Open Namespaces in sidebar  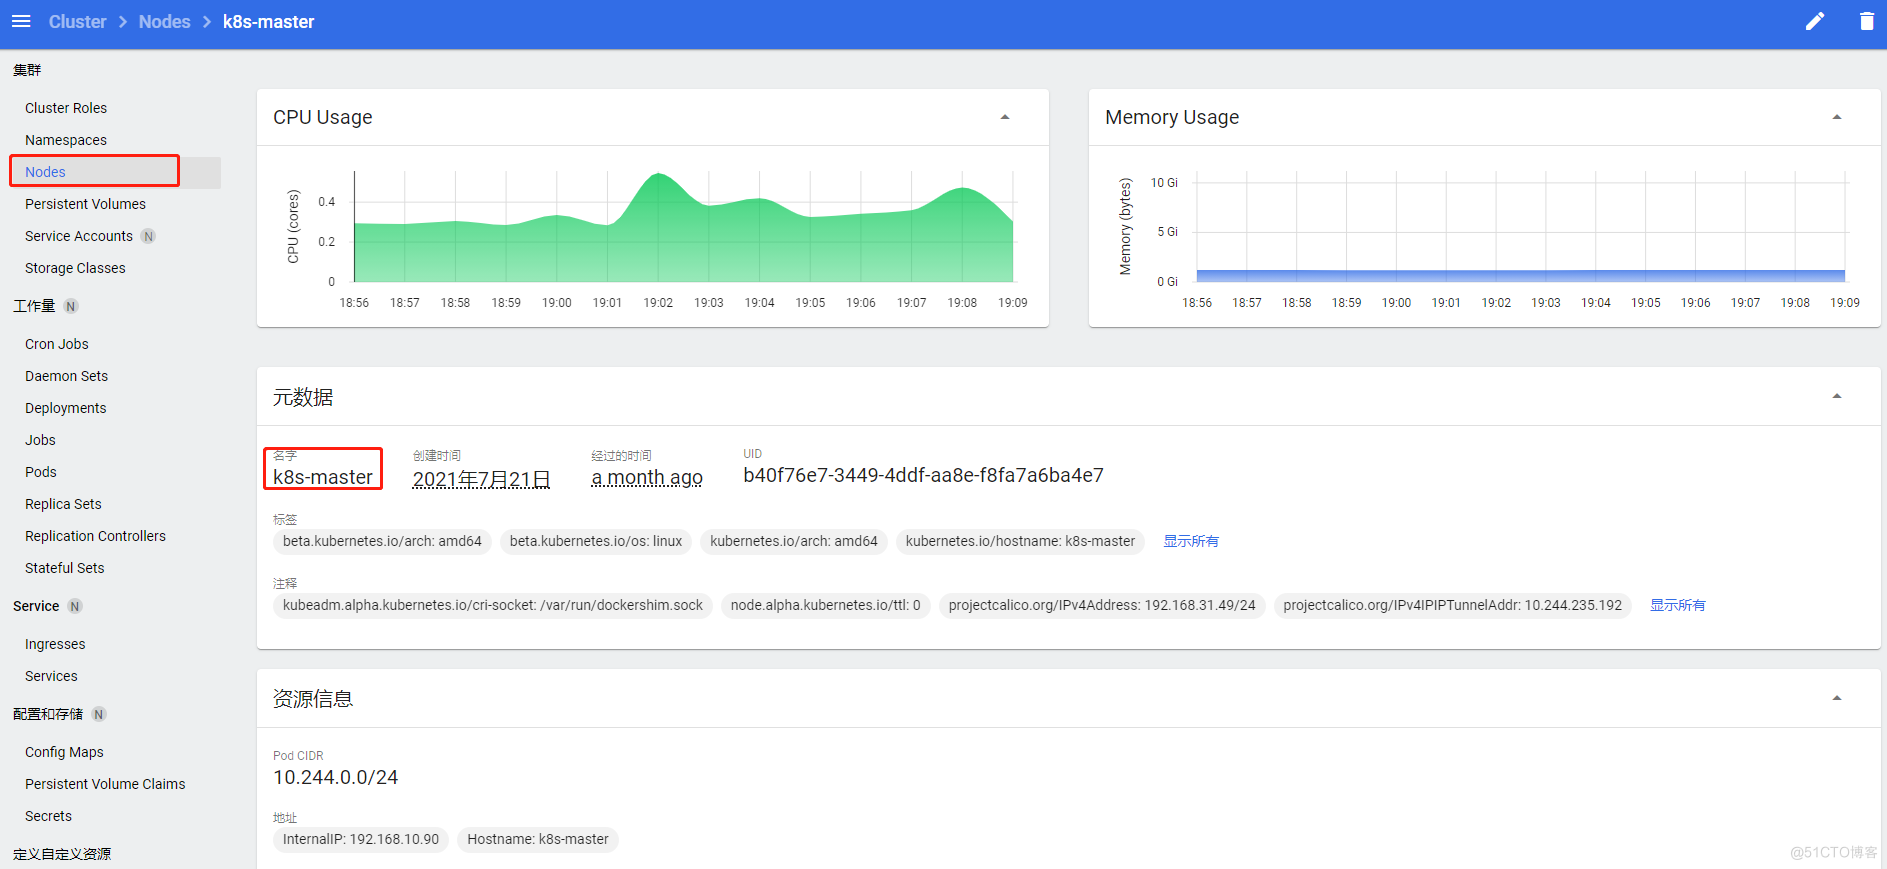[x=66, y=140]
